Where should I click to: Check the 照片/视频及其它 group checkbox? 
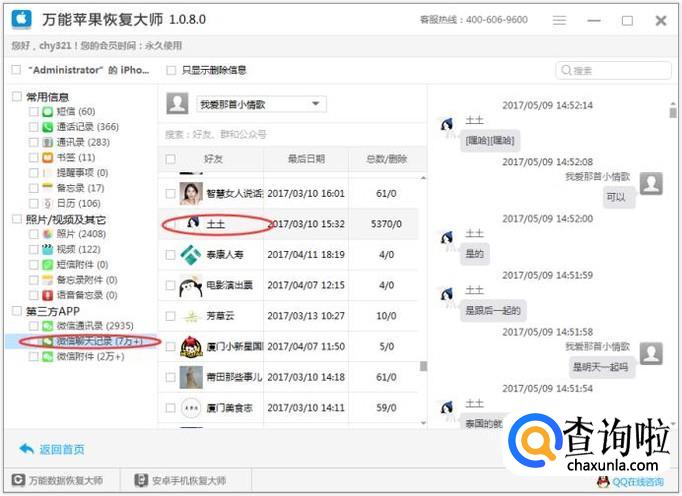click(17, 219)
